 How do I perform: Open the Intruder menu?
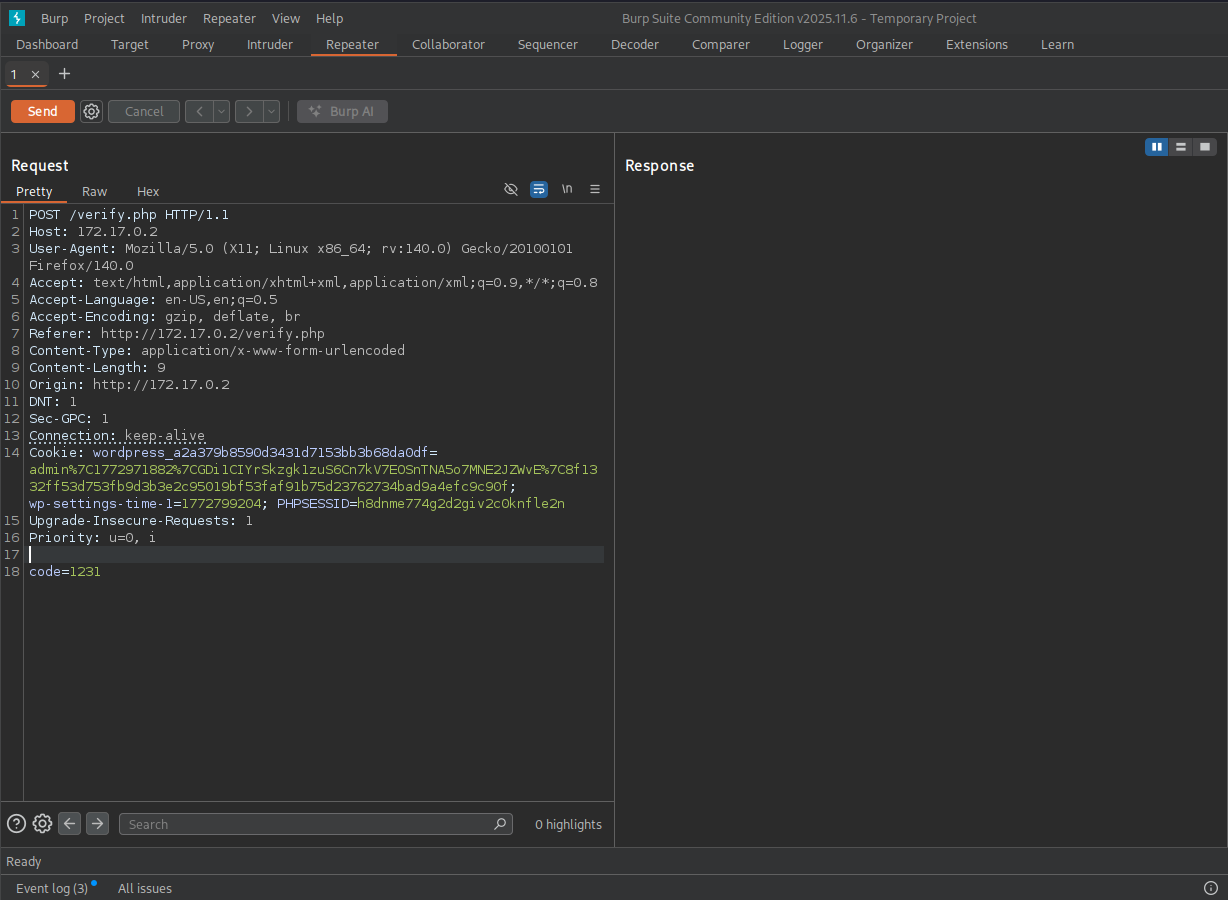[x=163, y=18]
